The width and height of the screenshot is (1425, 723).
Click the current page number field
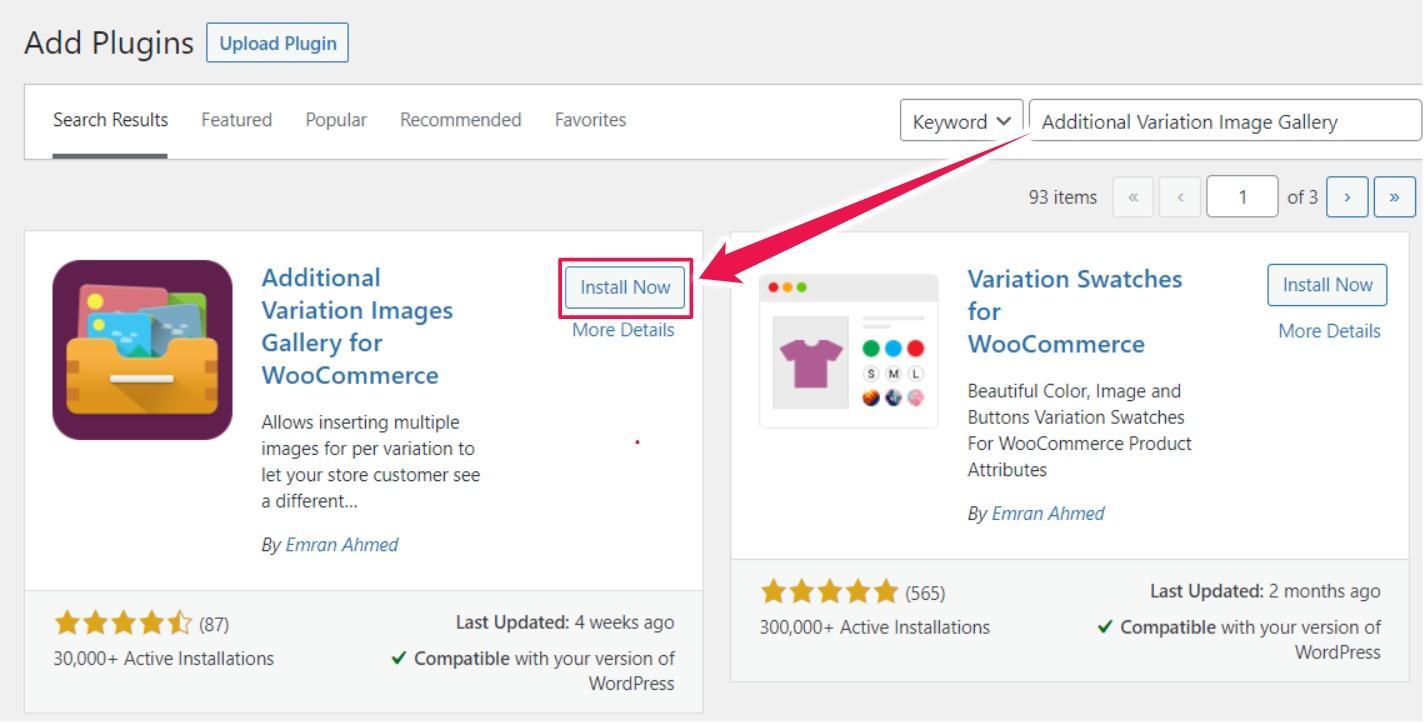(1242, 197)
